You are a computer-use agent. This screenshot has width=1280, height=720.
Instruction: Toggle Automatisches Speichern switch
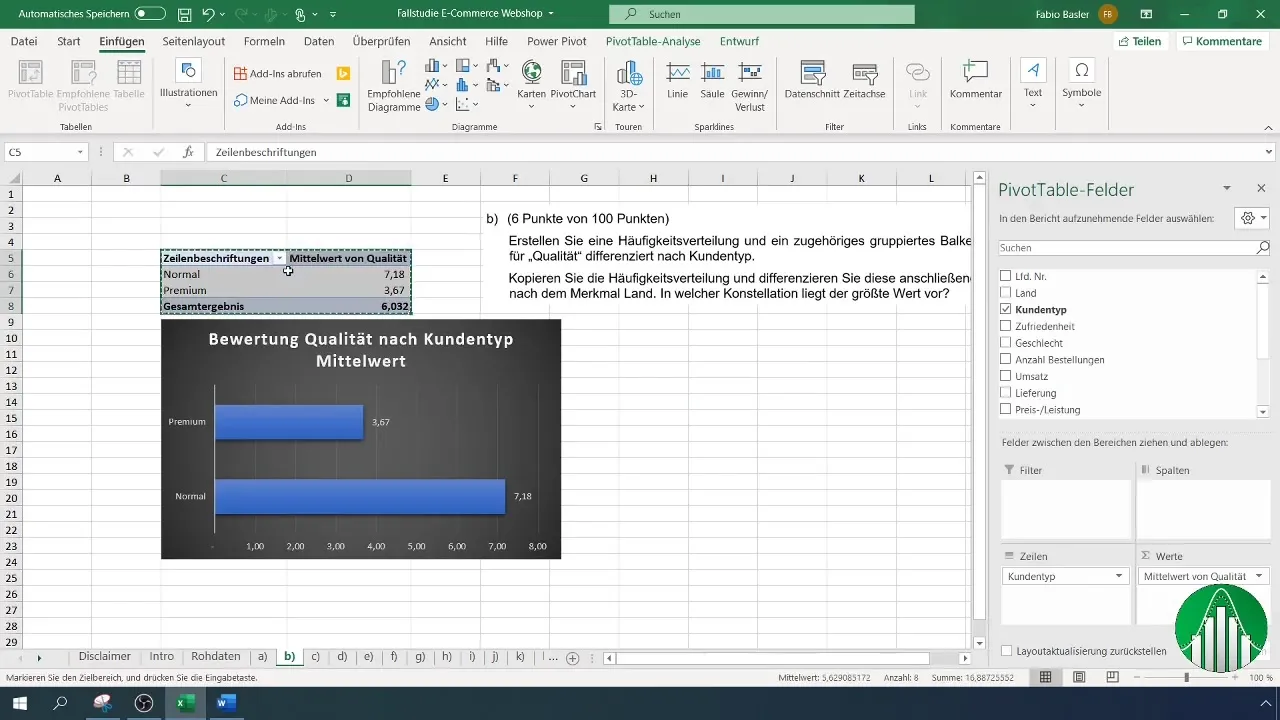(150, 15)
